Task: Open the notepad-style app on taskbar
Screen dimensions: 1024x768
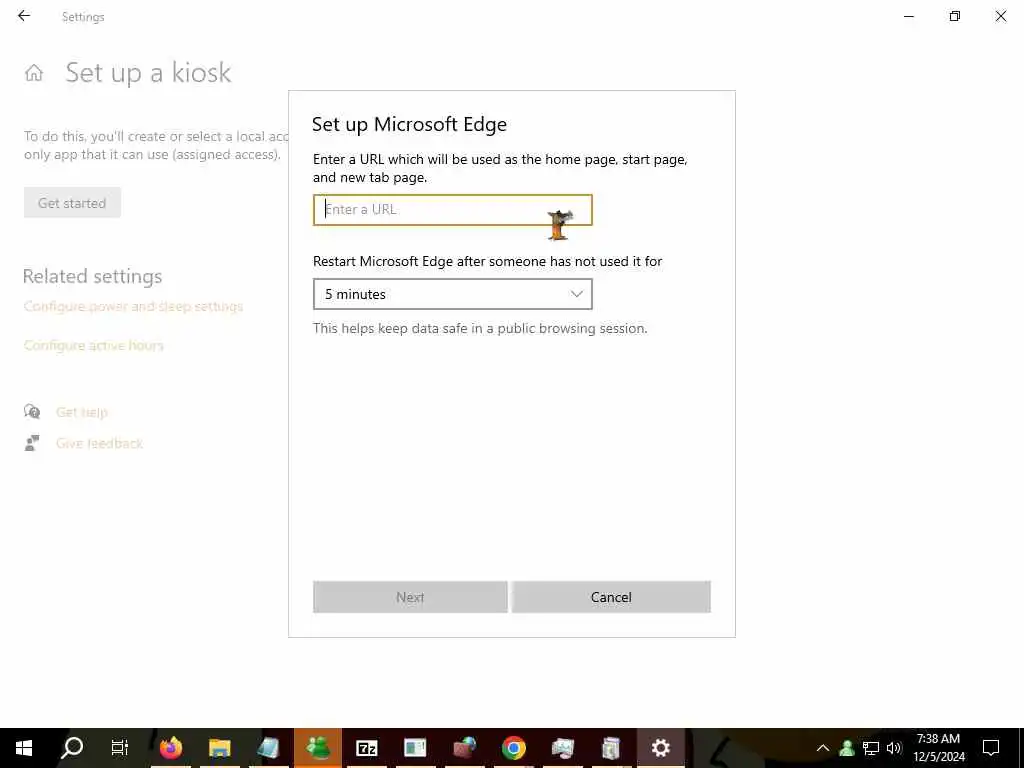Action: point(268,748)
